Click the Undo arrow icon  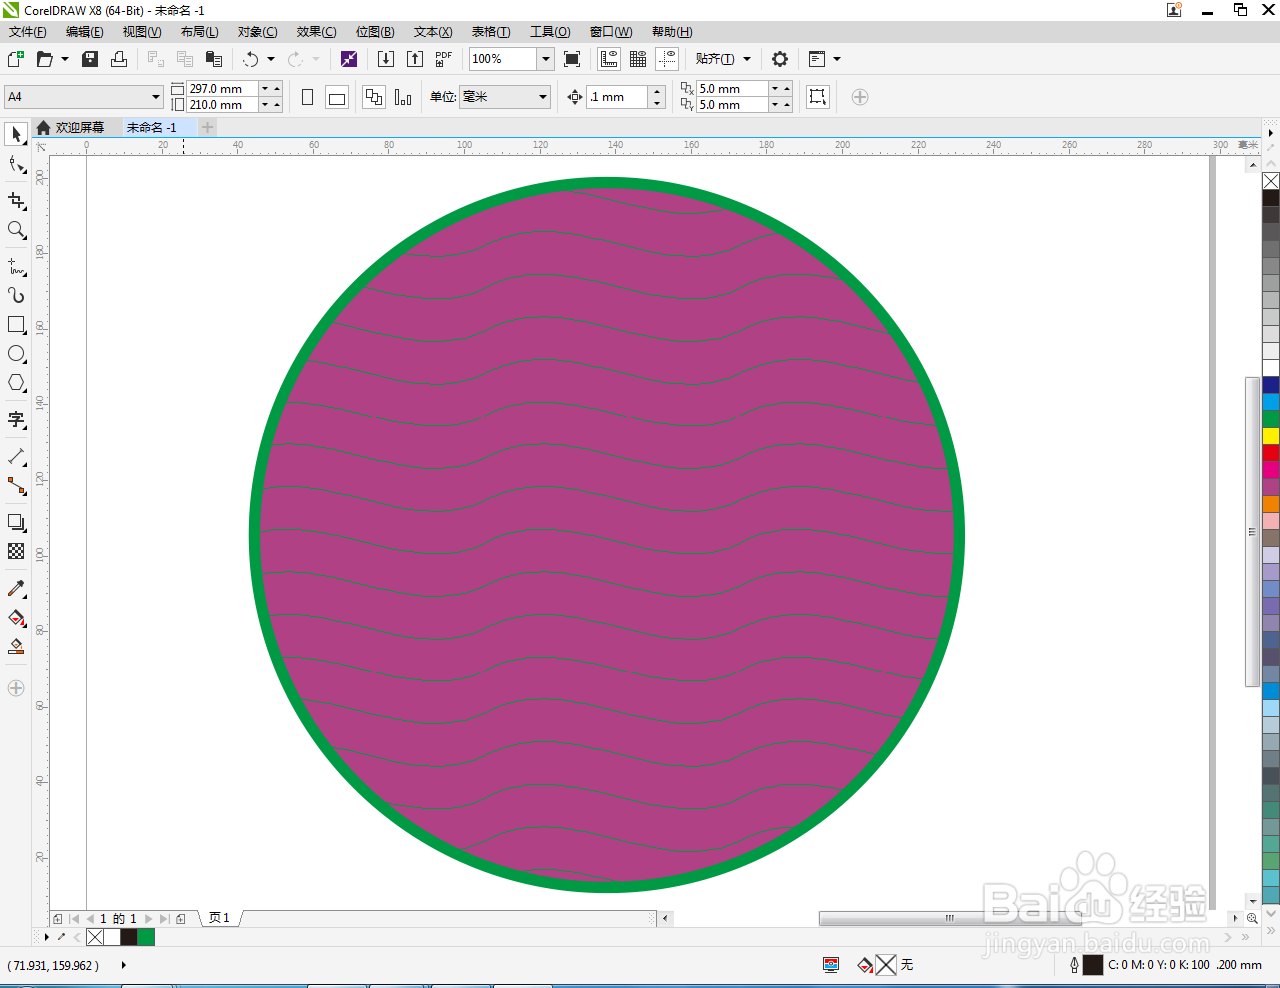[251, 59]
